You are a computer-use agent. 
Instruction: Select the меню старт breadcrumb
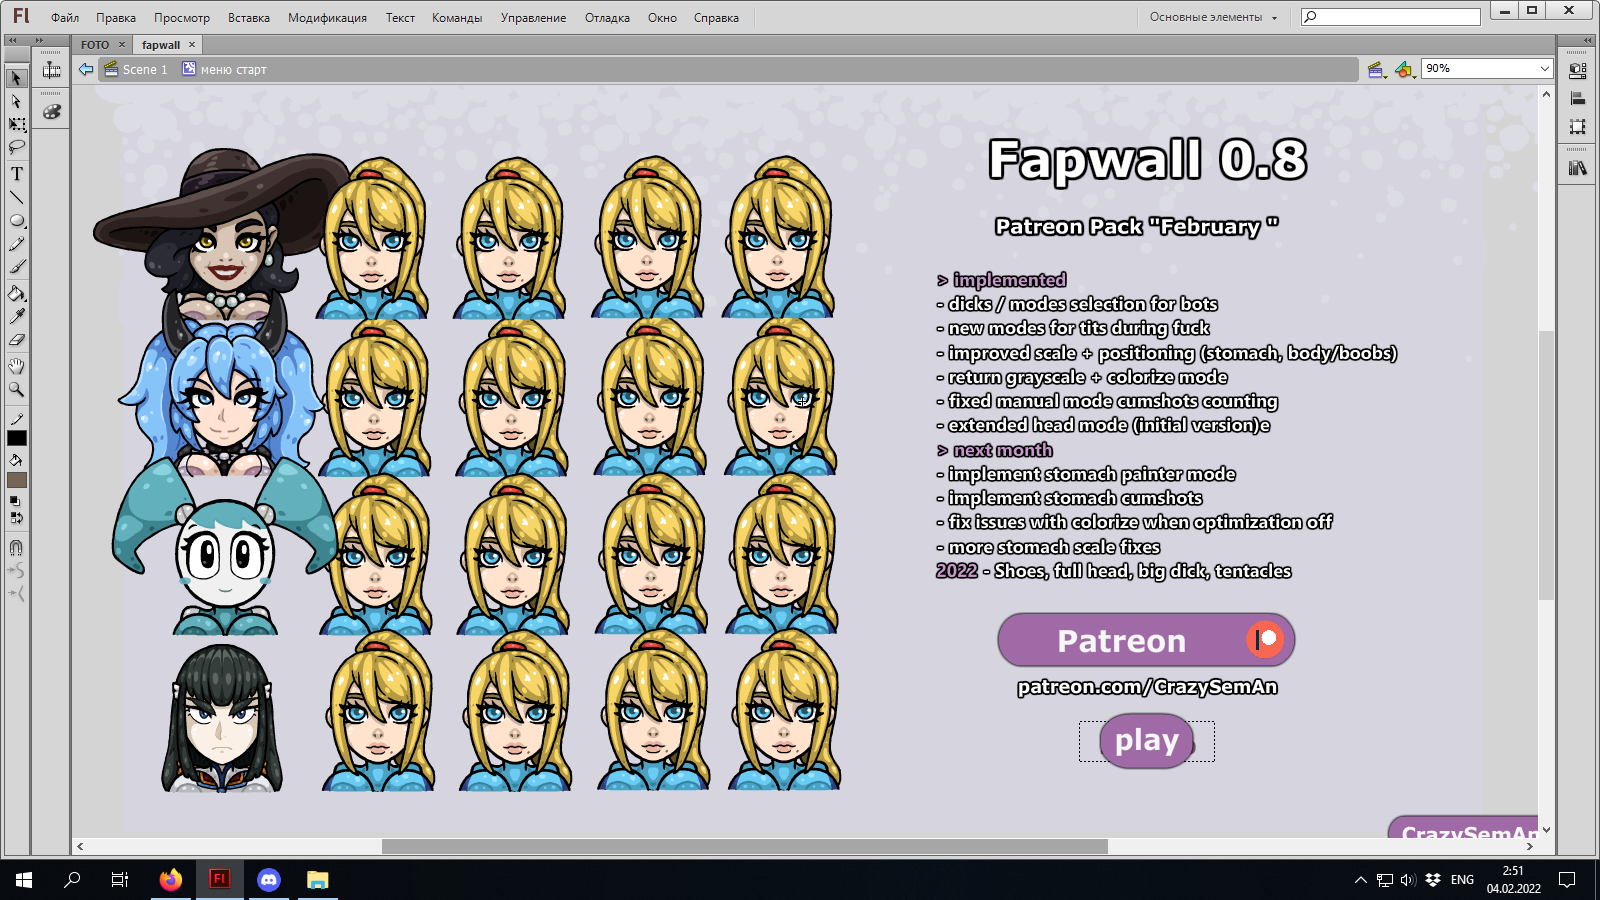tap(224, 69)
